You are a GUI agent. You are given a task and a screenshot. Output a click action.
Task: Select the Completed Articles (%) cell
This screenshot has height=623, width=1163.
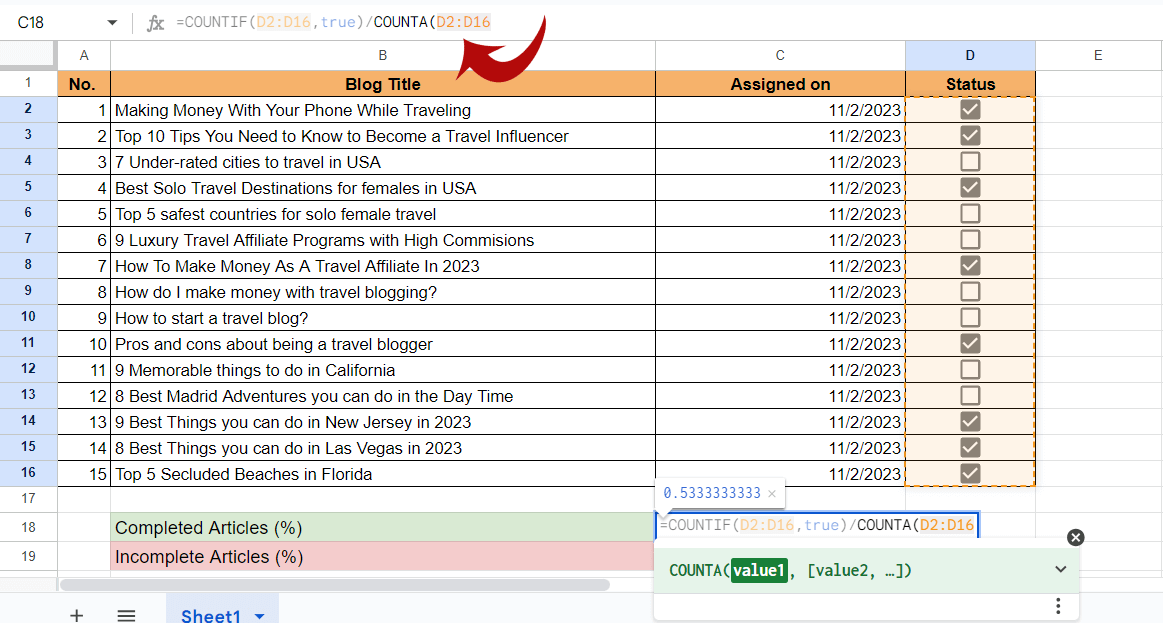pos(383,527)
